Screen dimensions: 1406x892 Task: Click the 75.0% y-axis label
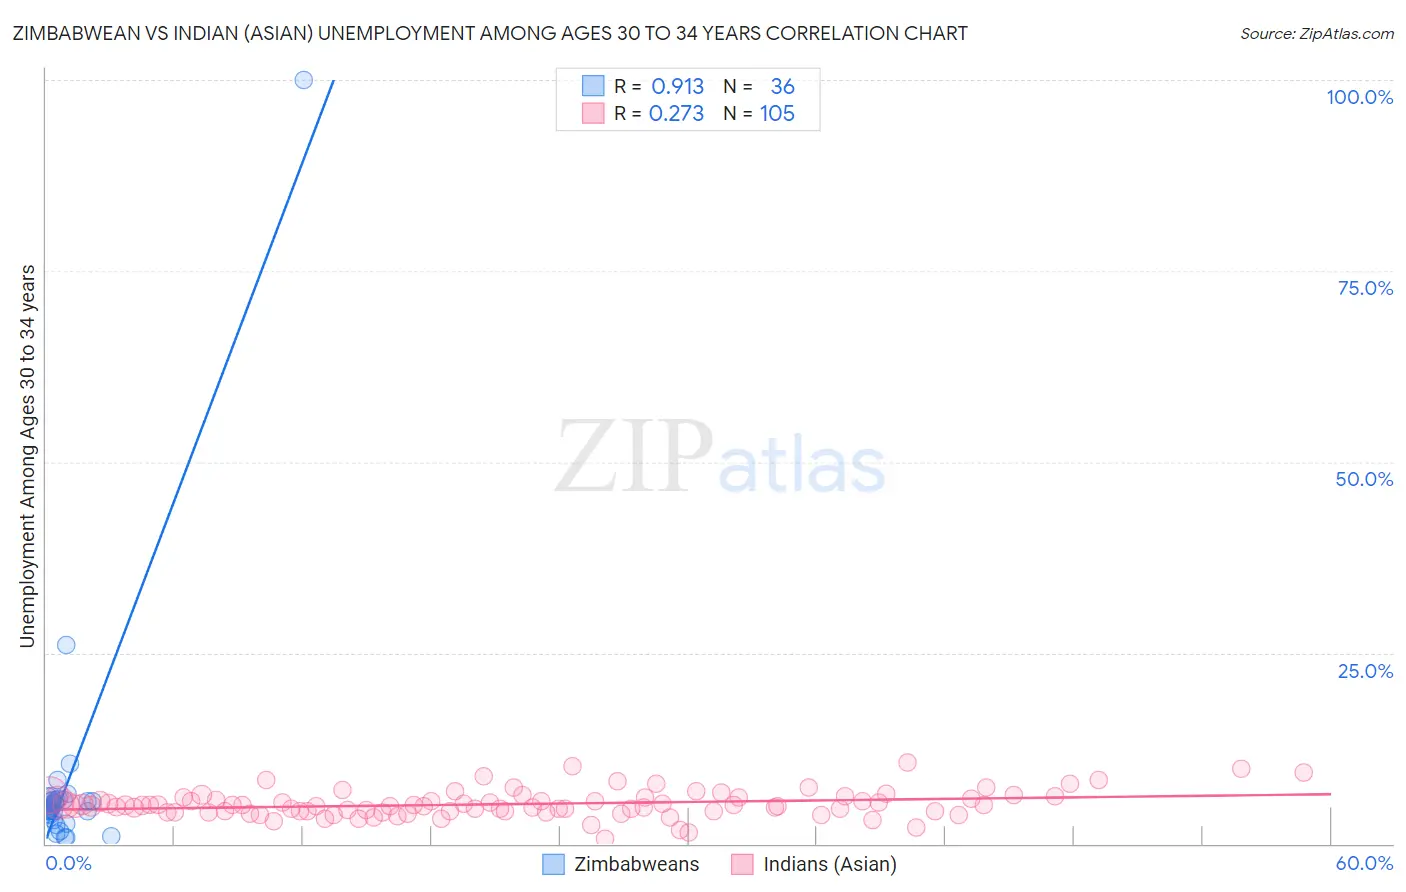pos(1365,288)
